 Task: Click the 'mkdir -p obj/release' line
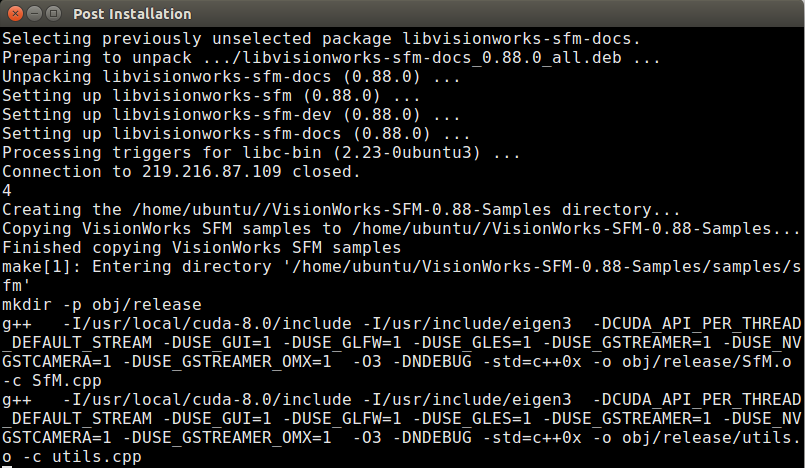tap(102, 304)
